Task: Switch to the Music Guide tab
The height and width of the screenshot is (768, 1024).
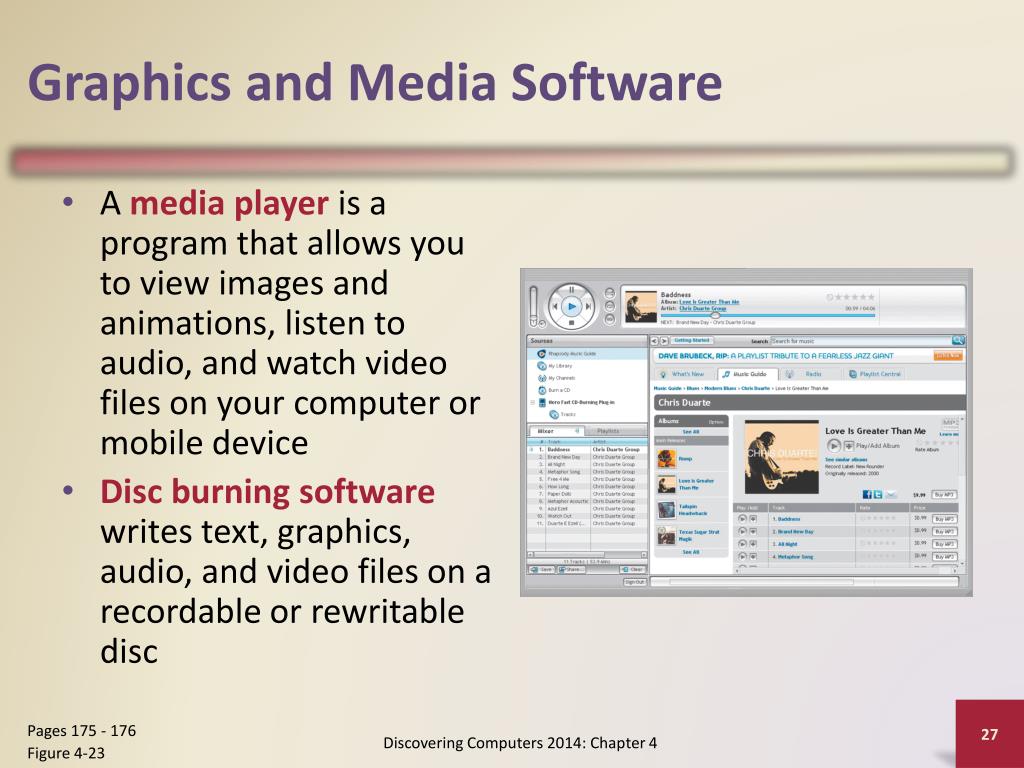Action: (748, 374)
